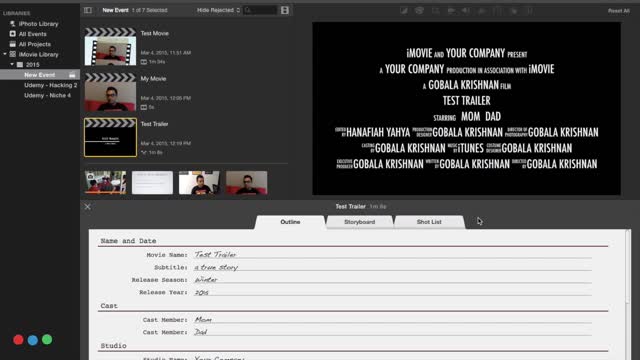Collapse the 2015 disclosure triangle

point(12,64)
